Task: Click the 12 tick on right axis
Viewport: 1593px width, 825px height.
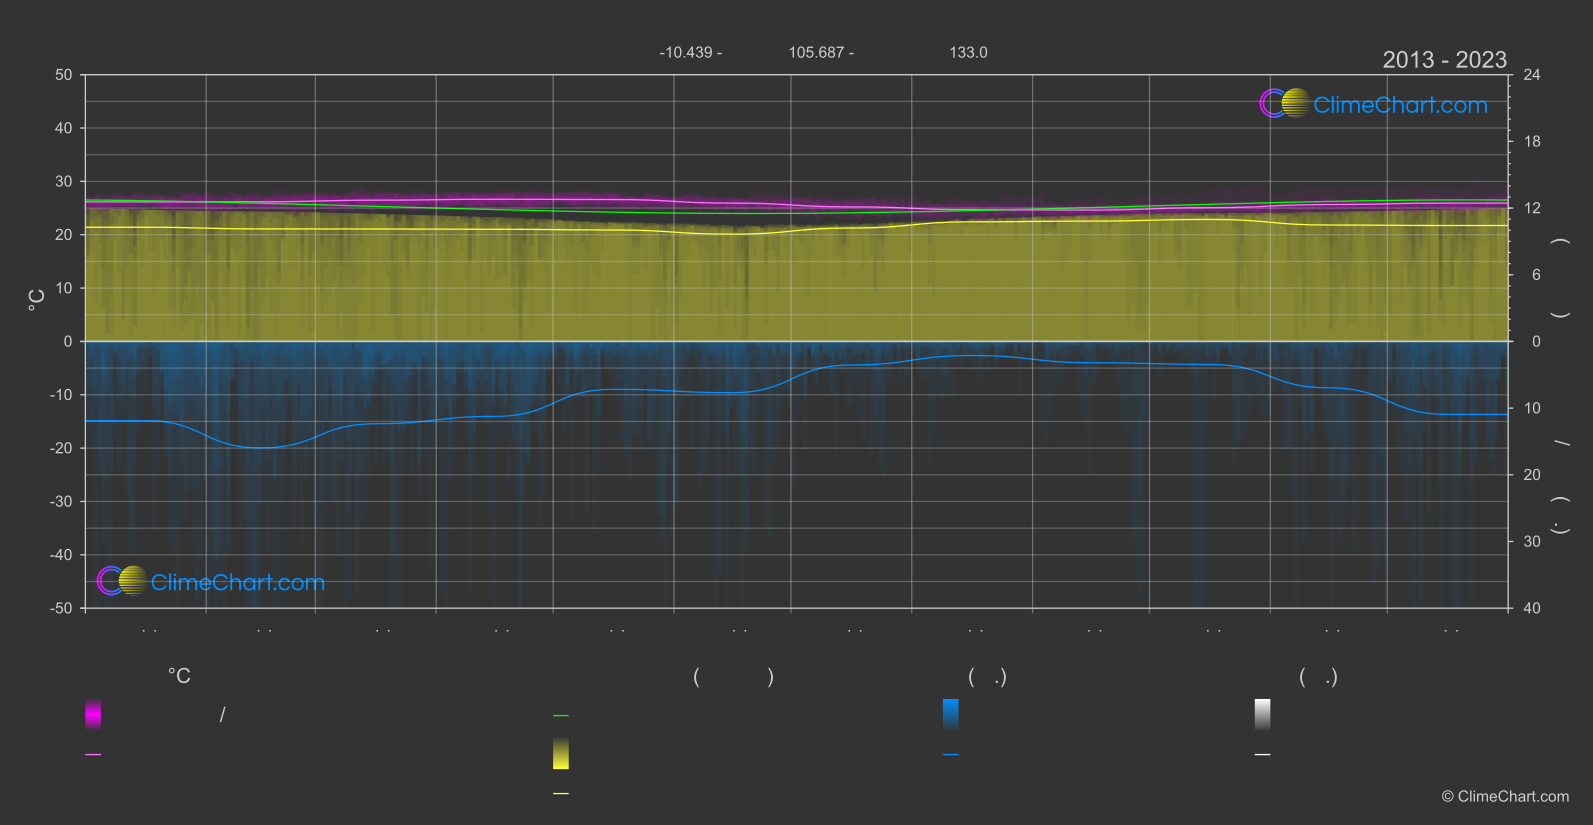Action: (1532, 208)
